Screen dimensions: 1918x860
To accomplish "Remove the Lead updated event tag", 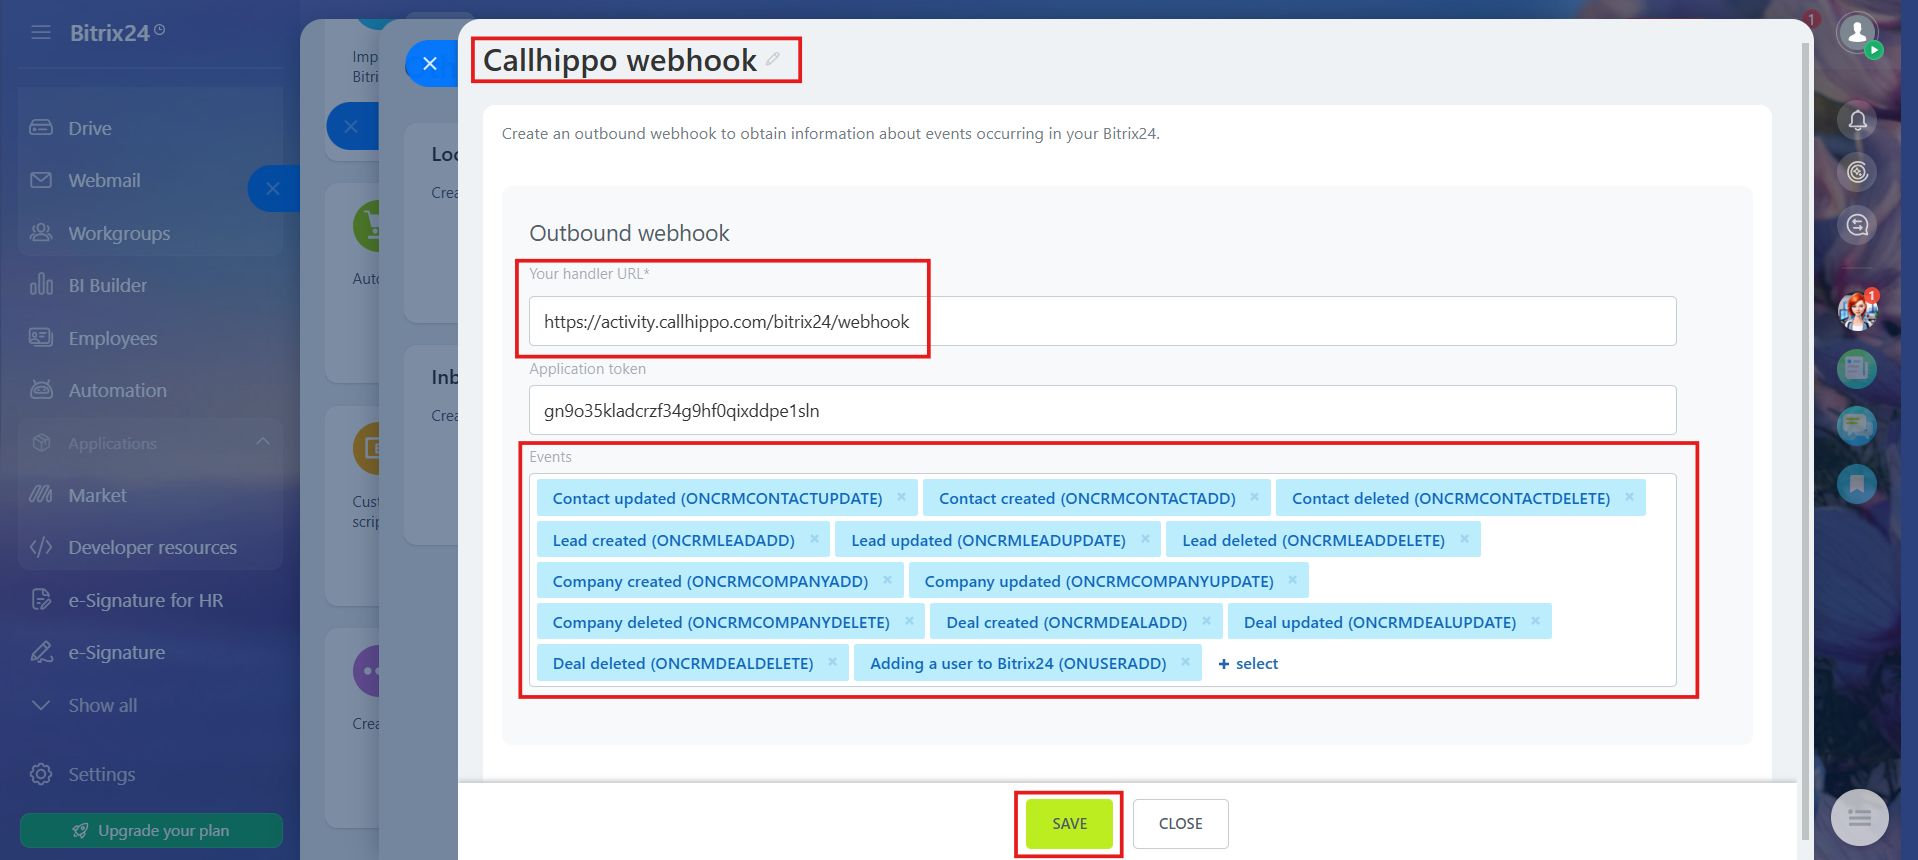I will 1145,539.
